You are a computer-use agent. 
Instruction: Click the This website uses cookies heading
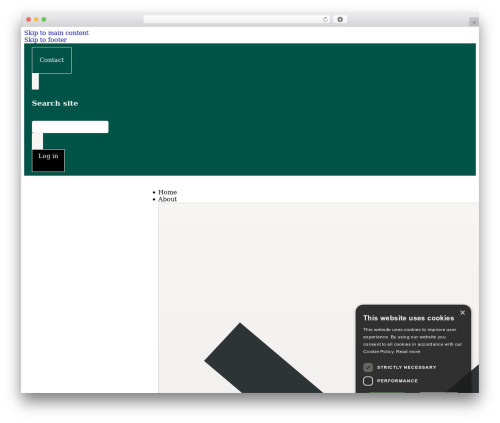tap(409, 318)
